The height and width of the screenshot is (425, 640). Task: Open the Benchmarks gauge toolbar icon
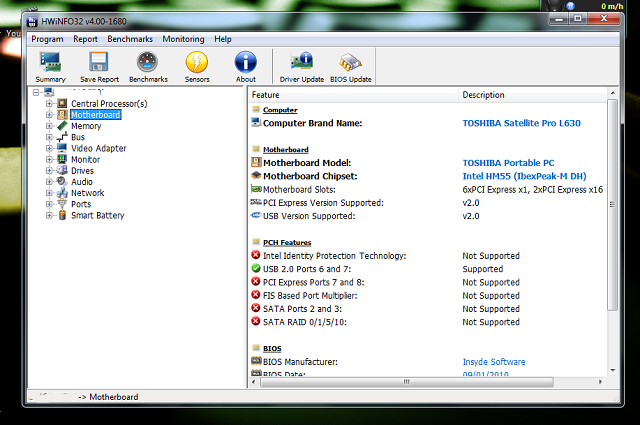coord(148,62)
